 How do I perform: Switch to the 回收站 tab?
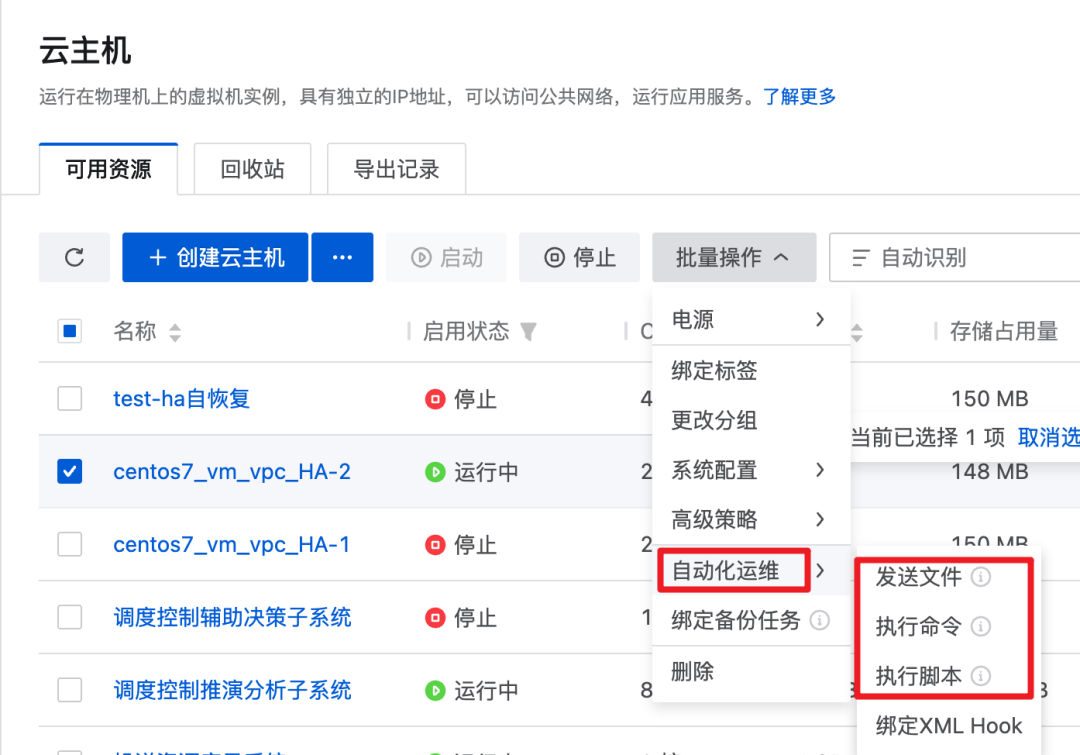[x=252, y=169]
